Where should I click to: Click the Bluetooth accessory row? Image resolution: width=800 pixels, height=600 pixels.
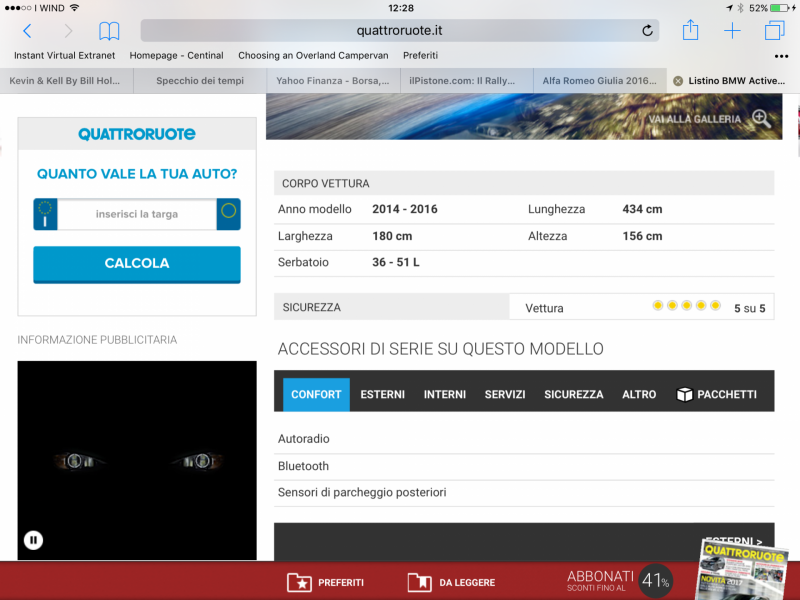click(524, 466)
